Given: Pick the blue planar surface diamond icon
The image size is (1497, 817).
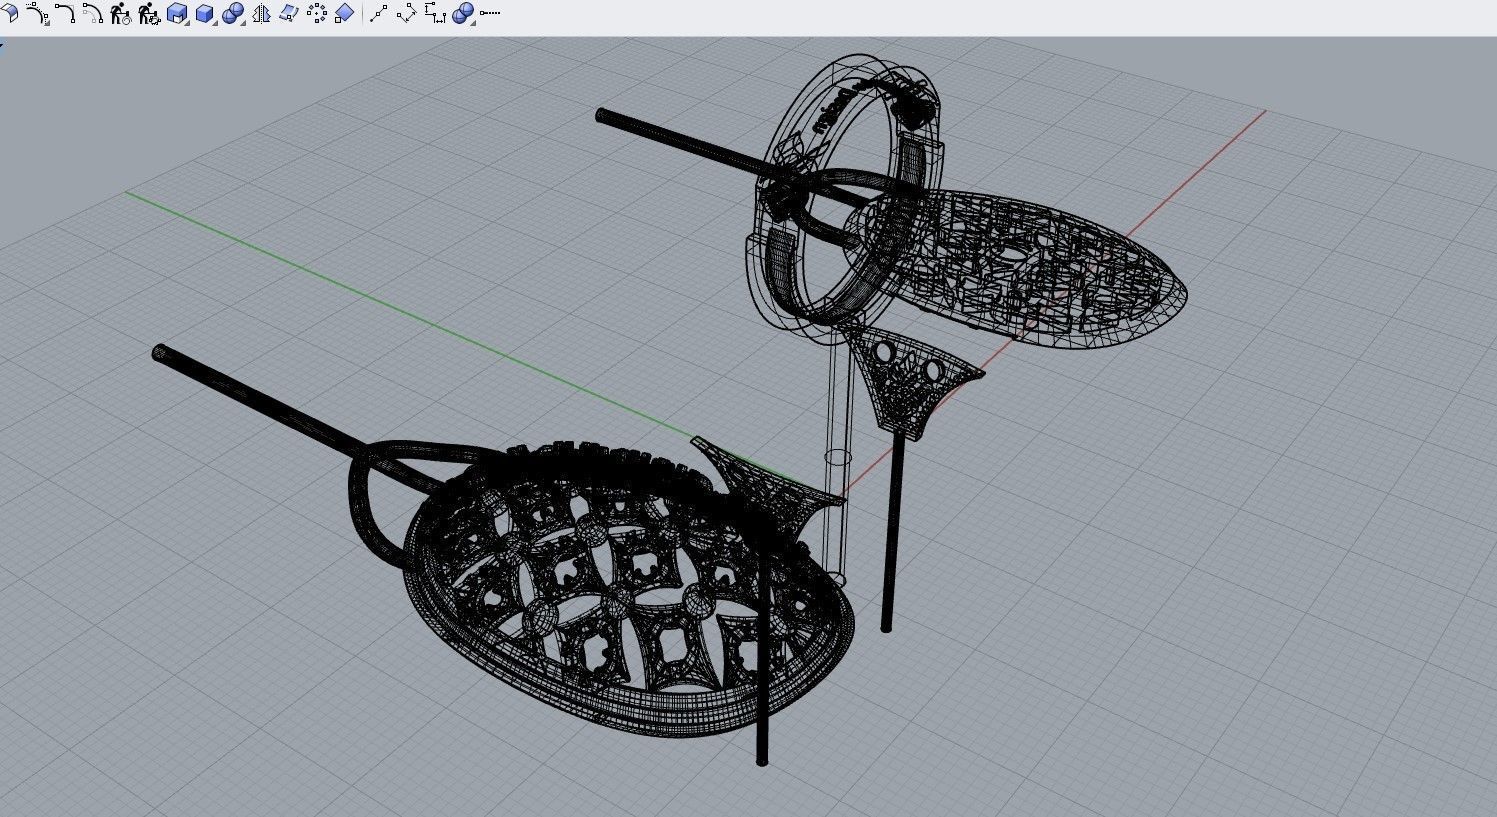Looking at the screenshot, I should click(344, 13).
